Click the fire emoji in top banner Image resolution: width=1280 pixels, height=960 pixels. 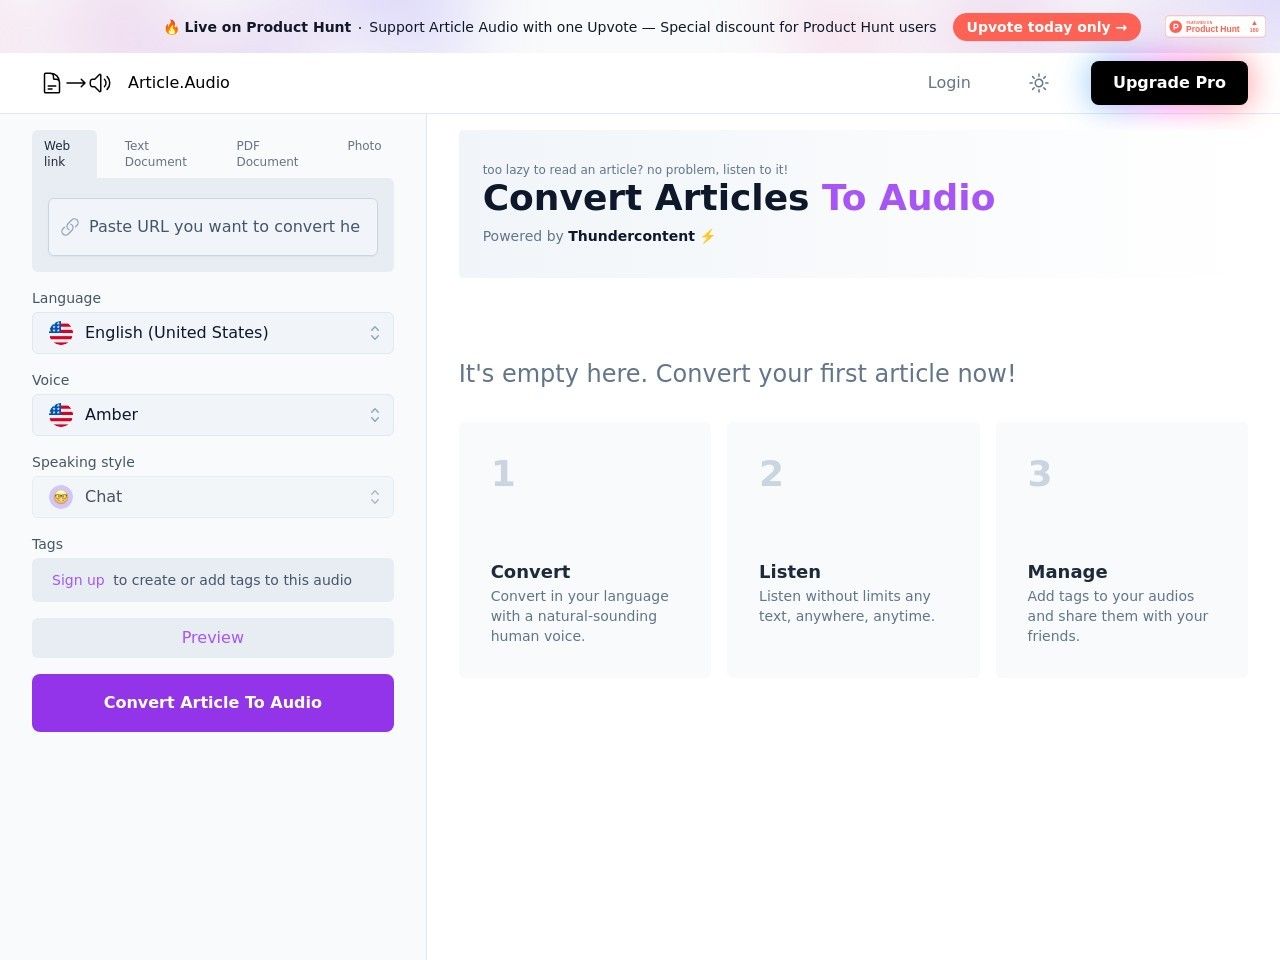[171, 27]
